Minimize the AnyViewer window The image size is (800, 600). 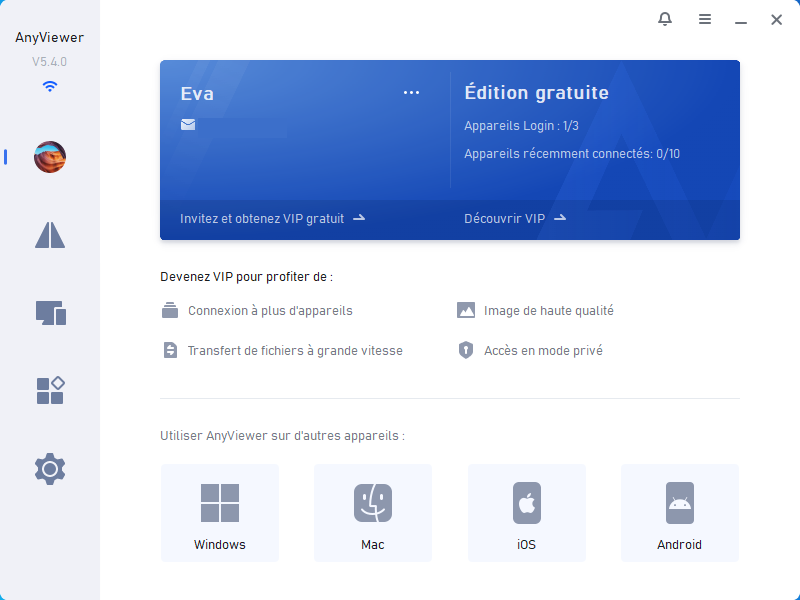pyautogui.click(x=741, y=22)
